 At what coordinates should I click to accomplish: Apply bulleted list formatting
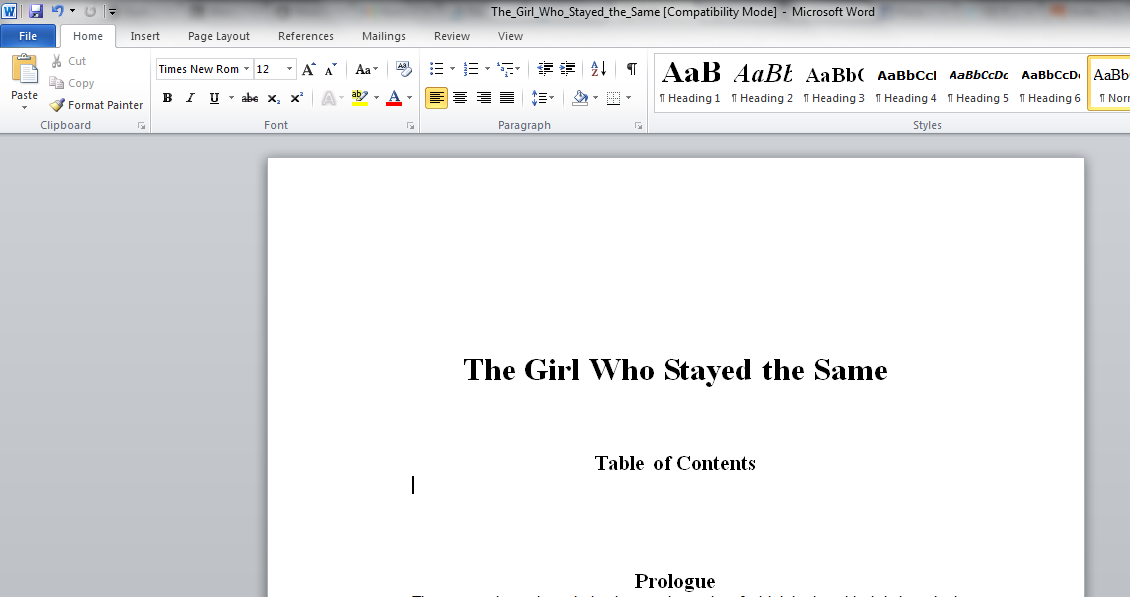point(437,69)
